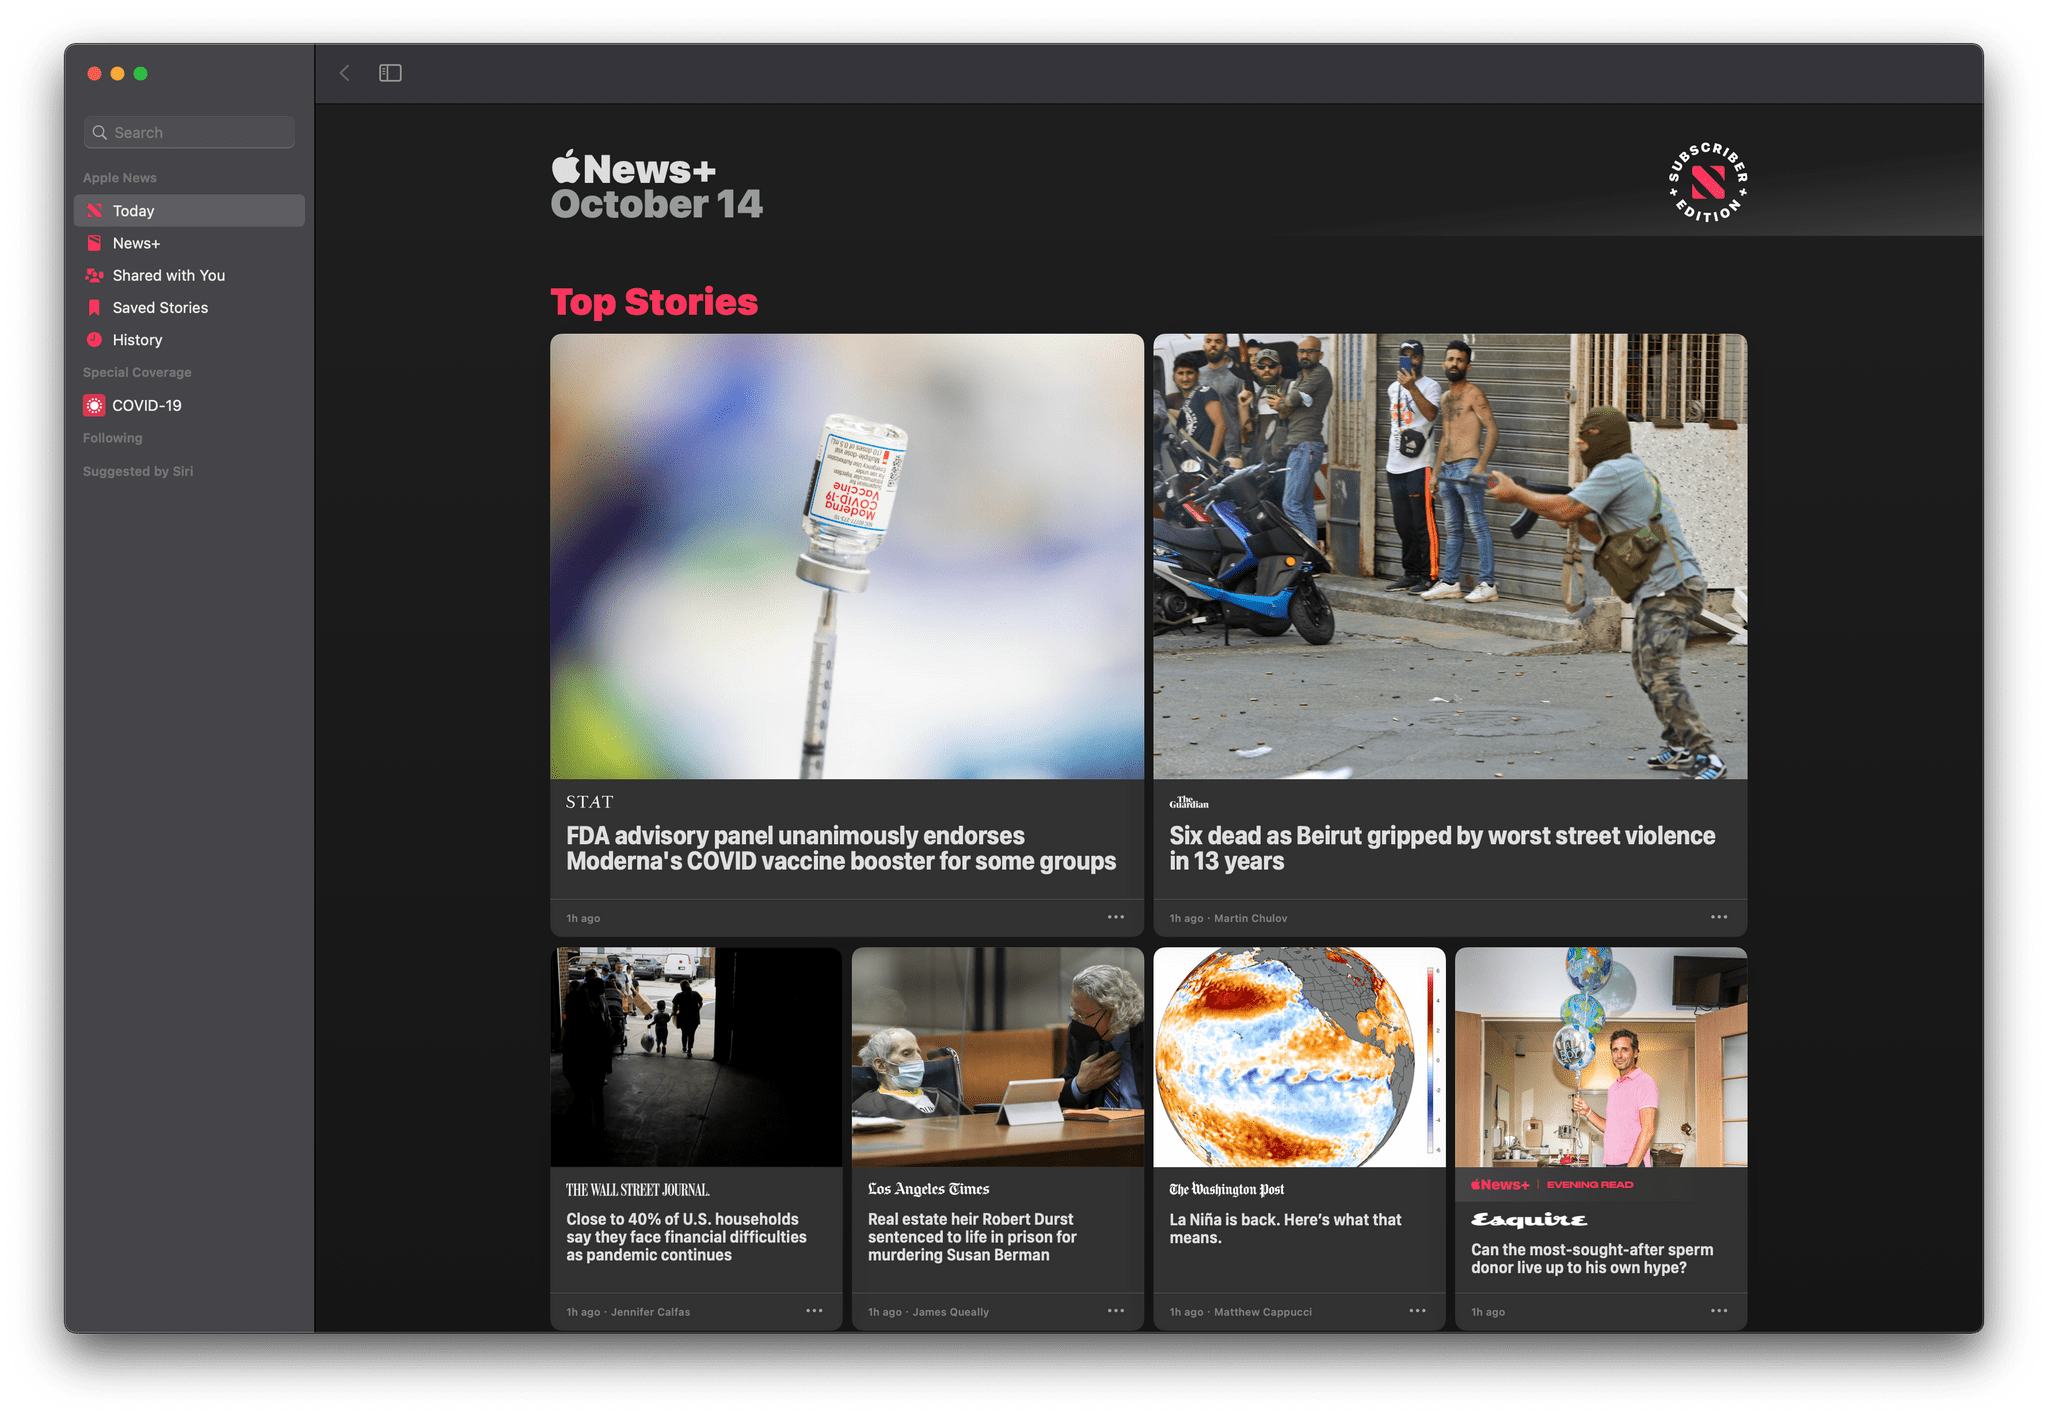2048x1418 pixels.
Task: Toggle the sidebar with the toolbar icon
Action: click(x=390, y=73)
